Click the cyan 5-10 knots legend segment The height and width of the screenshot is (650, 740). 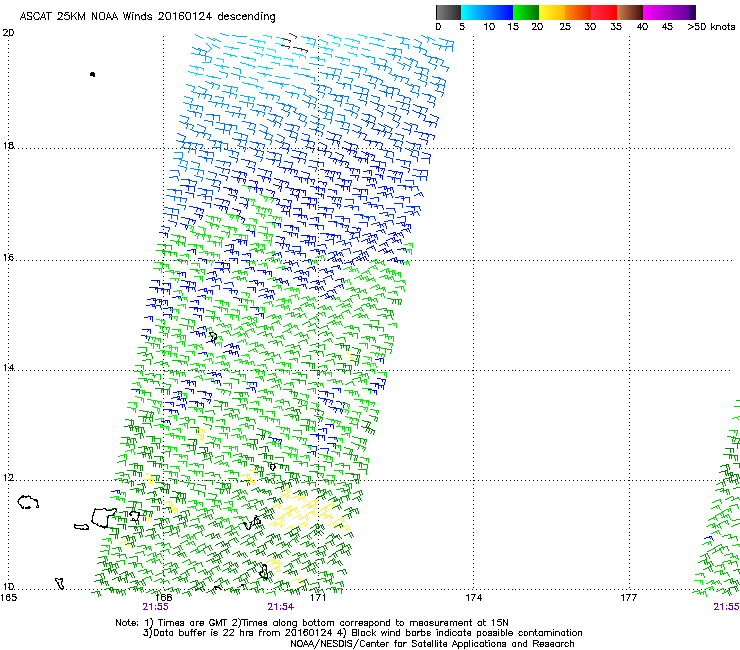click(473, 12)
